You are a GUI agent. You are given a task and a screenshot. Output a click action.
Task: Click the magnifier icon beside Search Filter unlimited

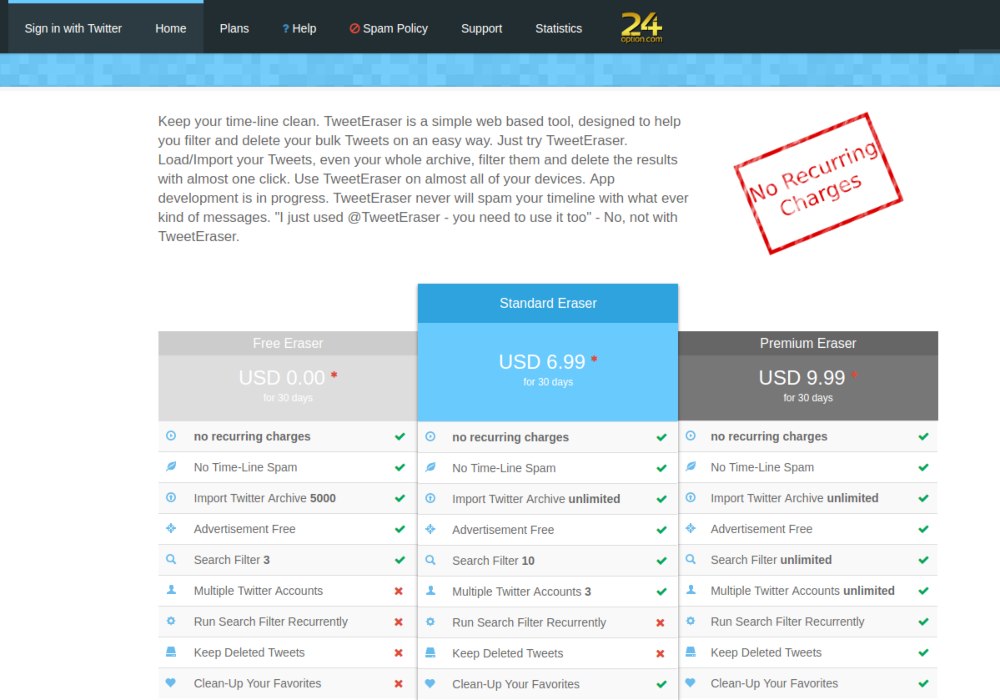point(691,559)
